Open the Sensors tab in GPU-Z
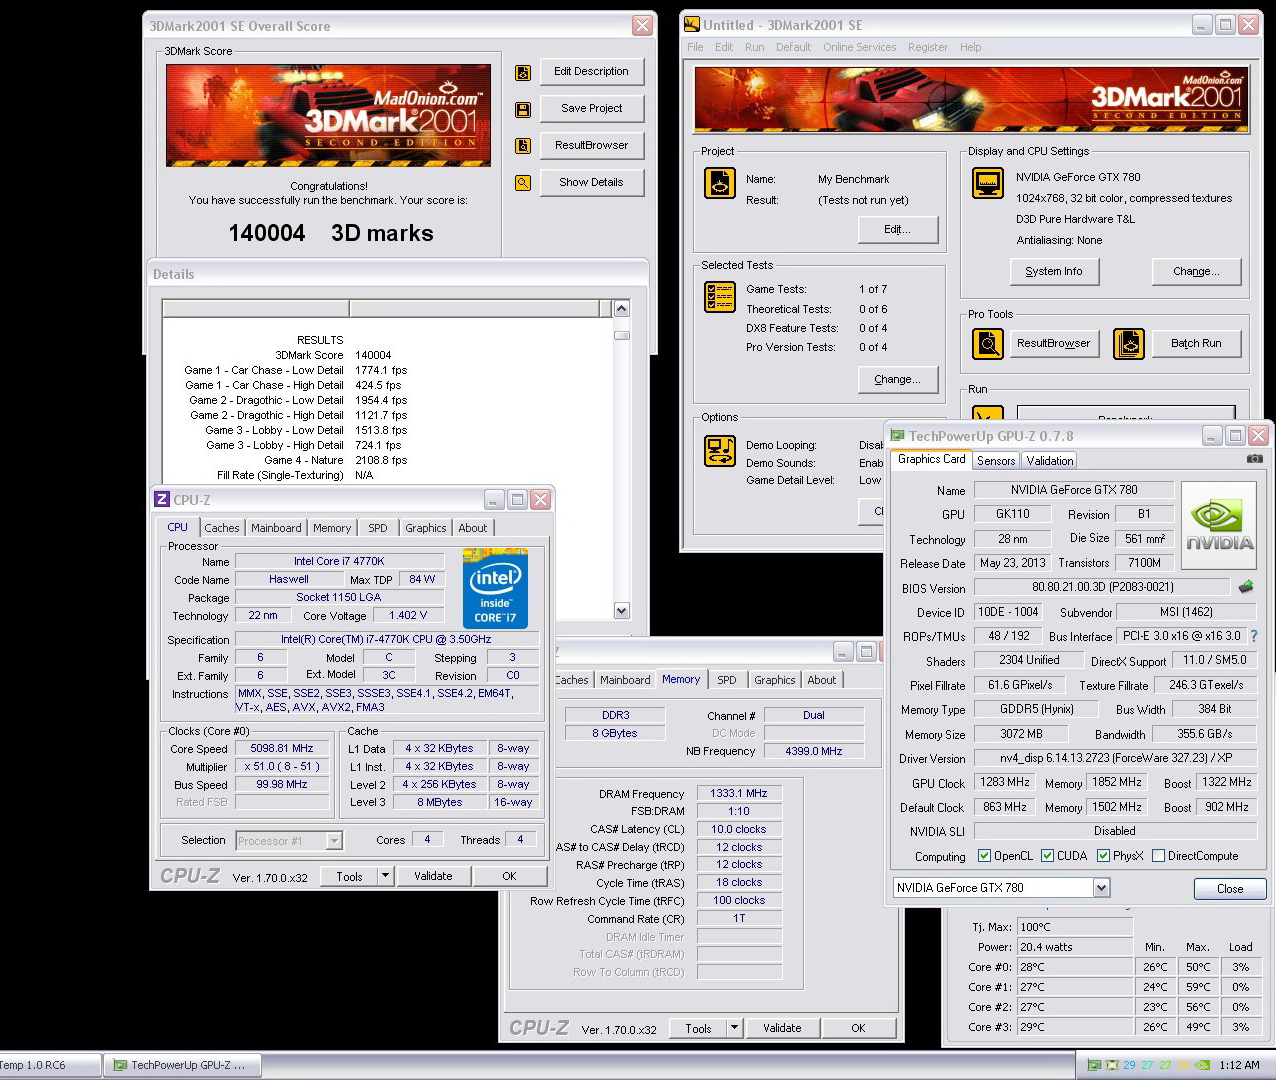1276x1080 pixels. coord(996,460)
